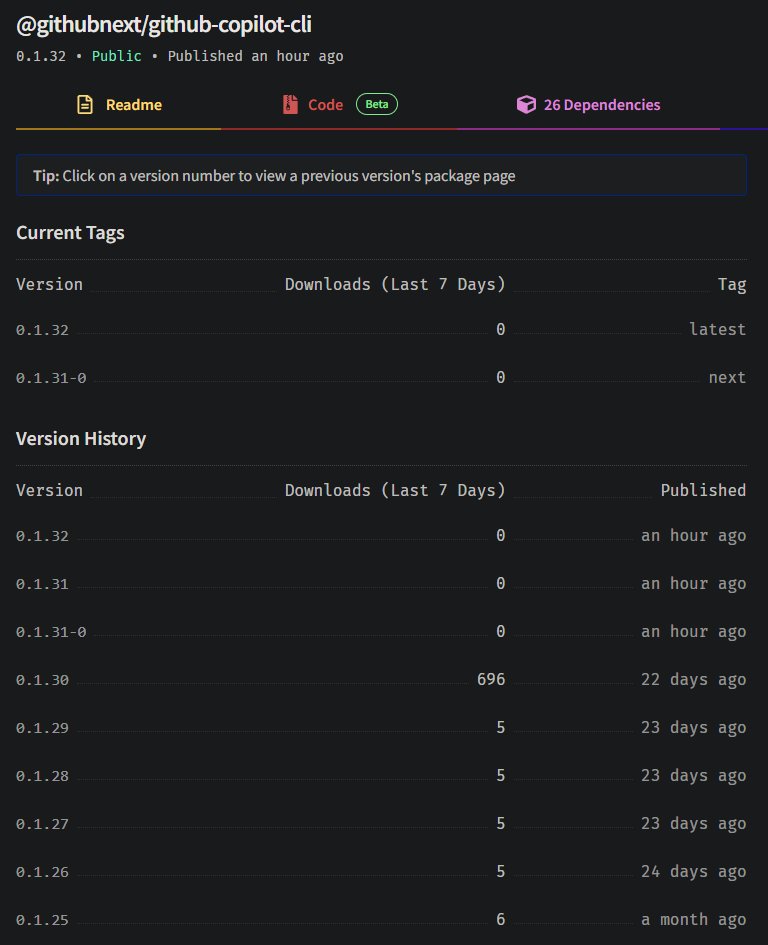The width and height of the screenshot is (768, 945).
Task: Click the Published column header
Action: coord(703,490)
